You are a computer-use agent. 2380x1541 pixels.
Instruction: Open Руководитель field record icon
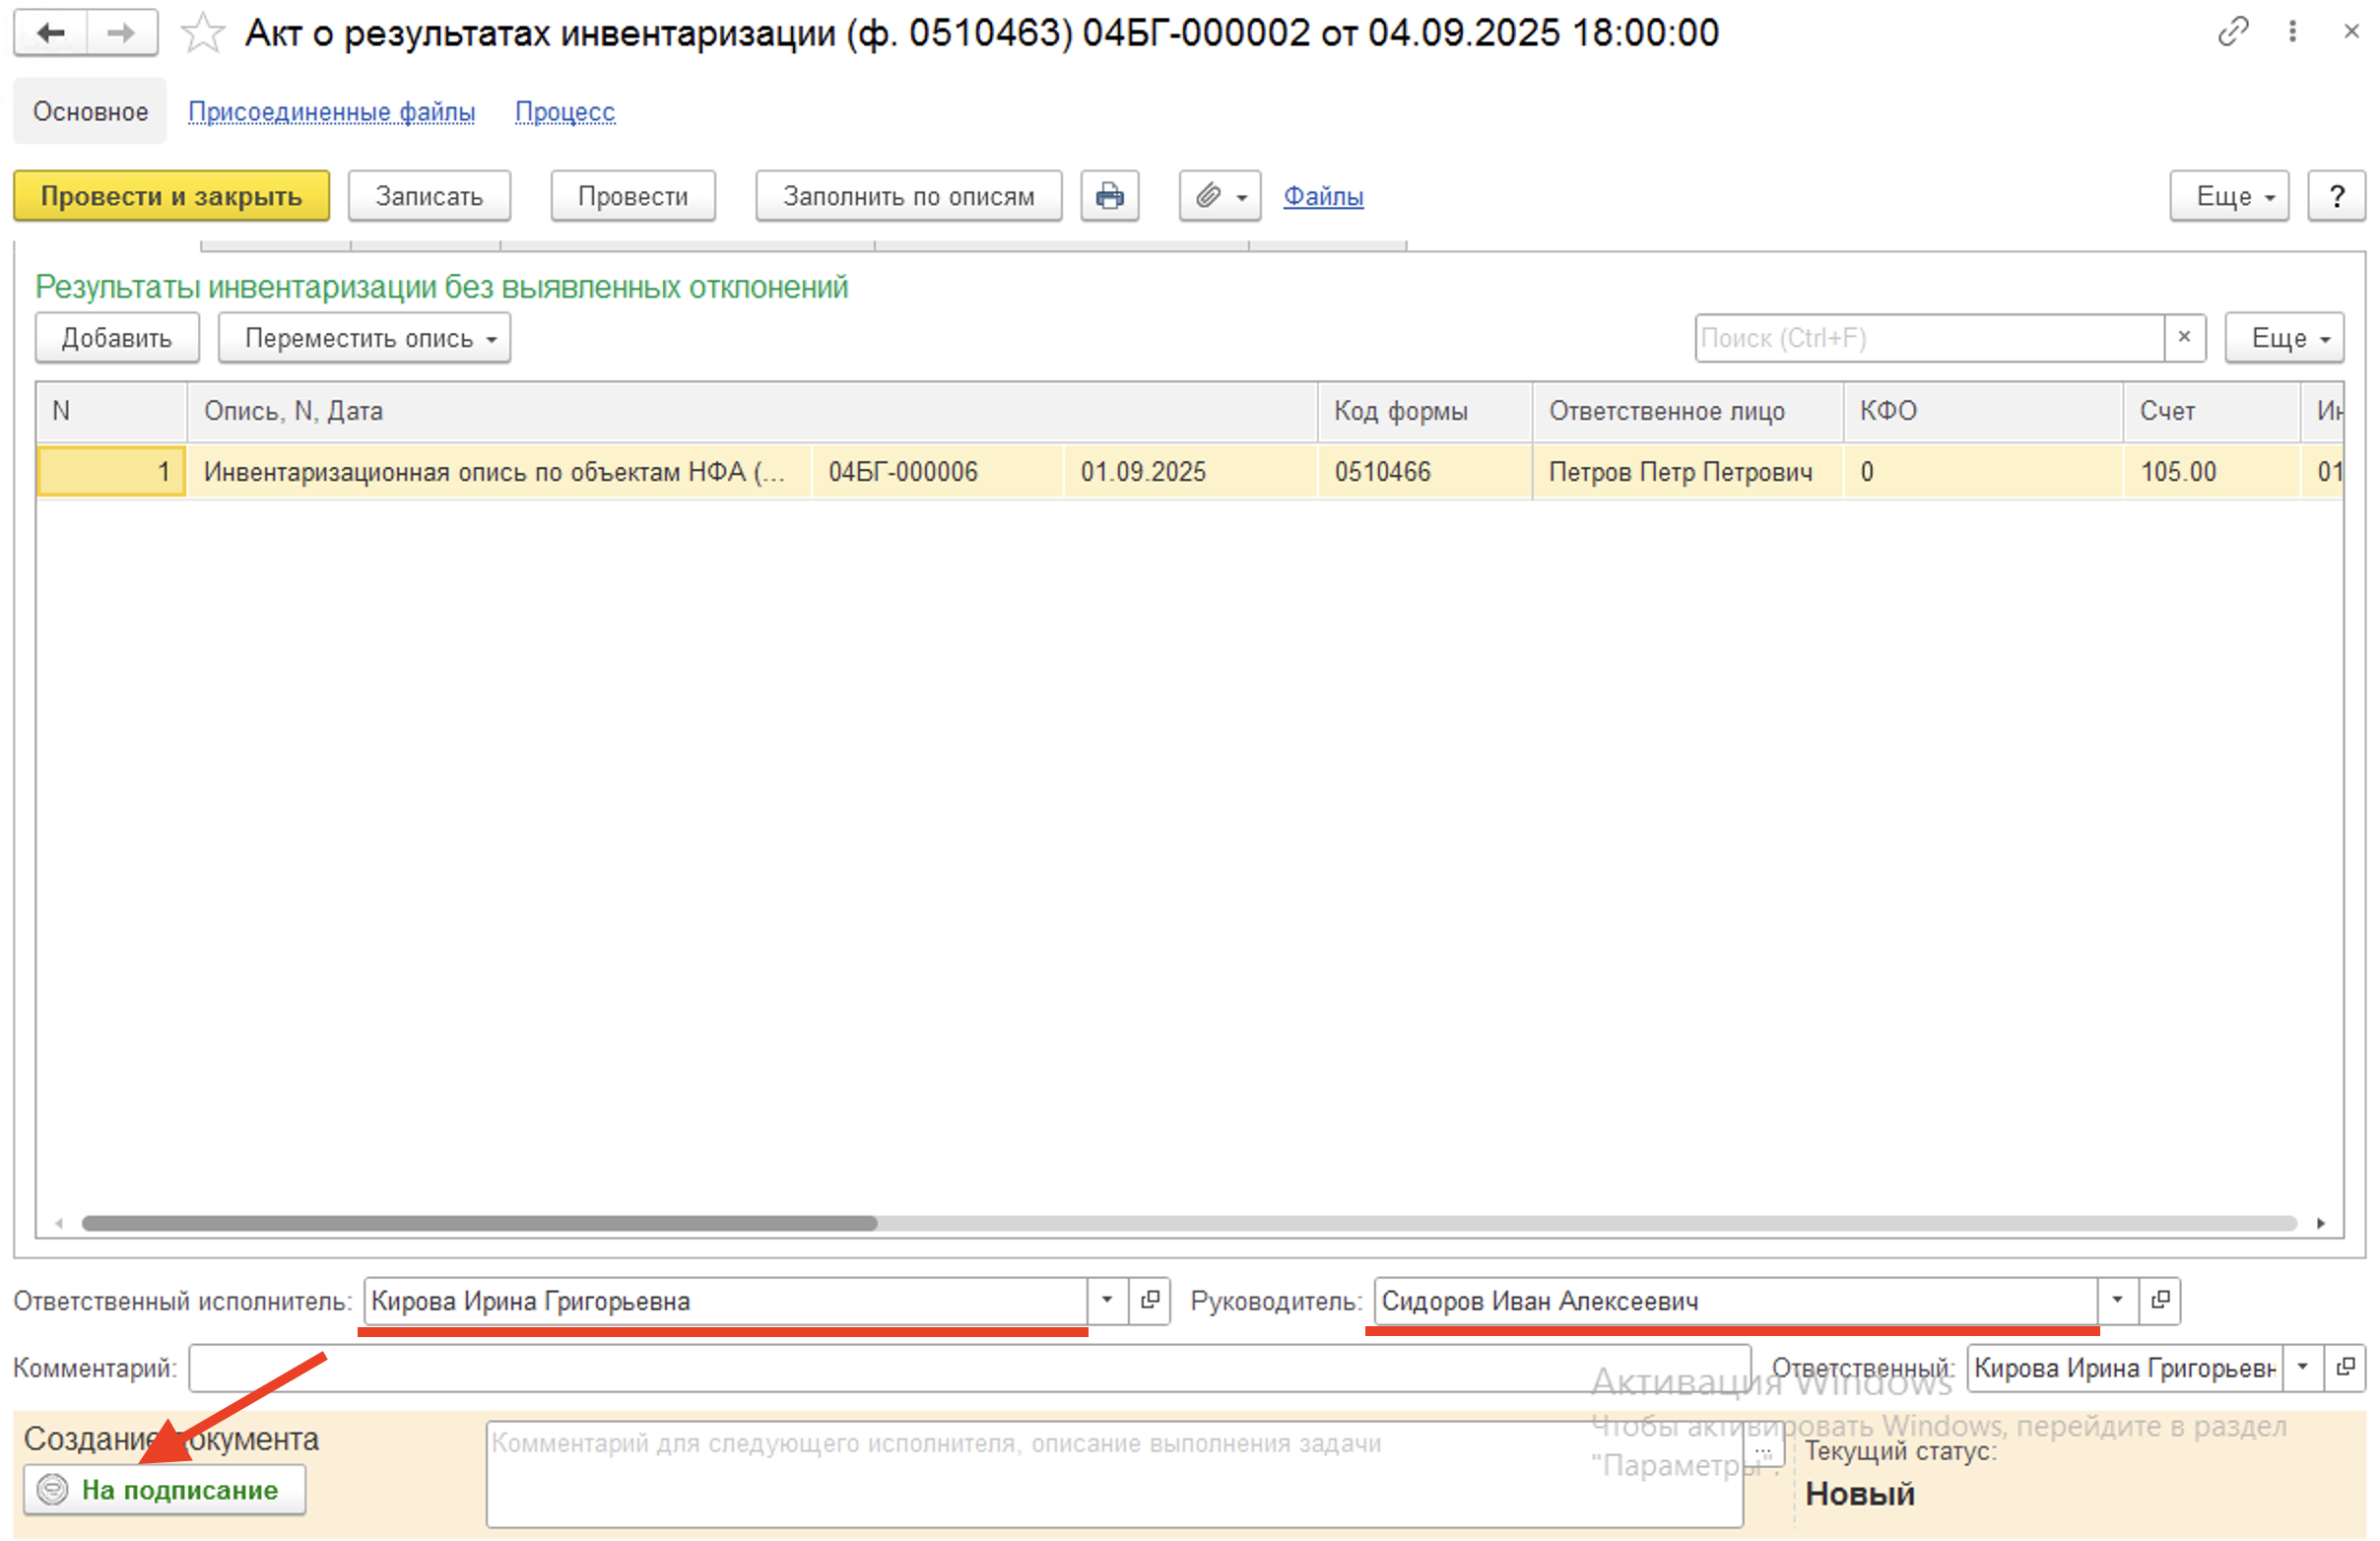(x=2160, y=1300)
